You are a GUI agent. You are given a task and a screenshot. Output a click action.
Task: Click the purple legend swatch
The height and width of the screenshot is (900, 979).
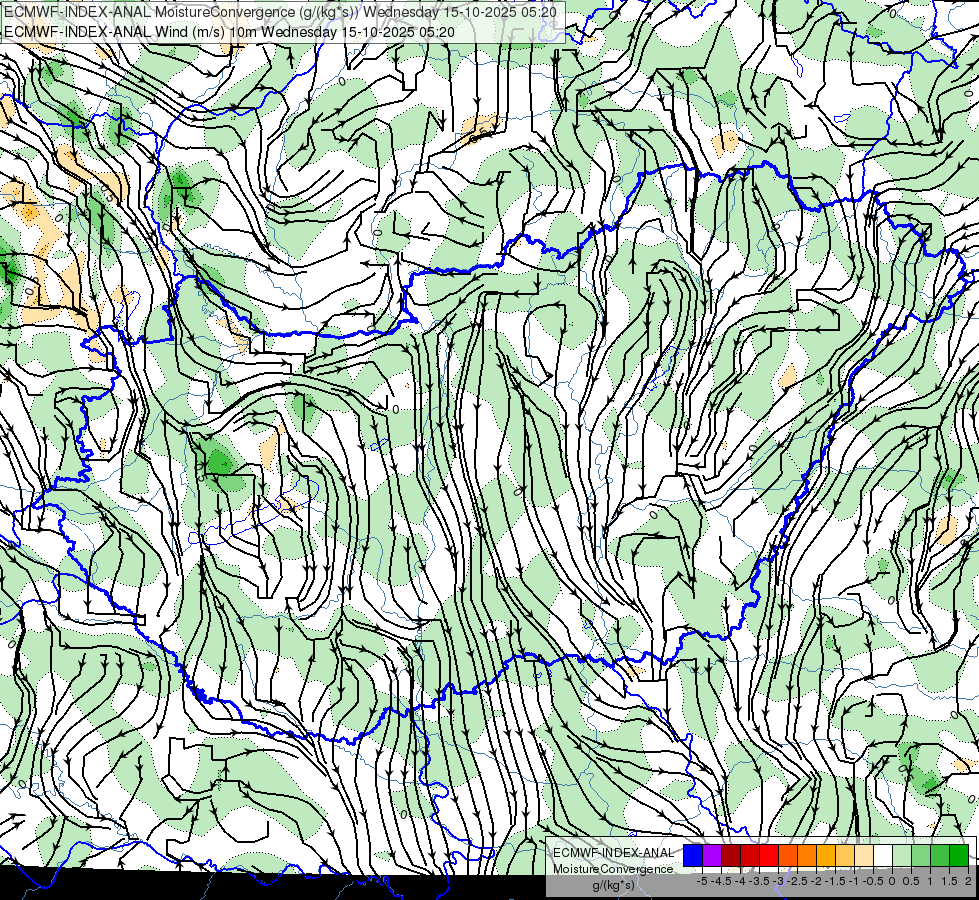pos(712,856)
